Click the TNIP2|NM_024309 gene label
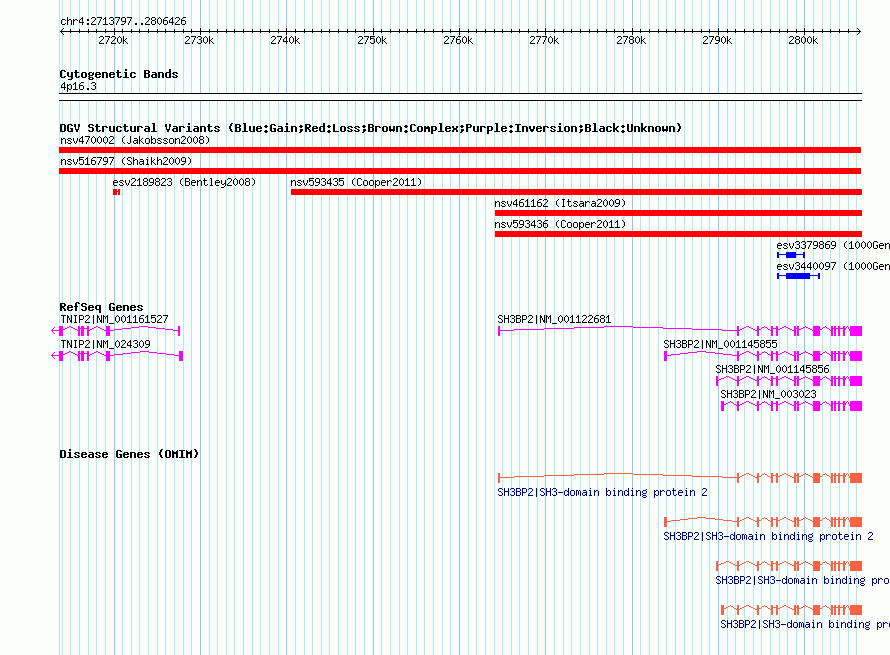890x655 pixels. [x=105, y=345]
